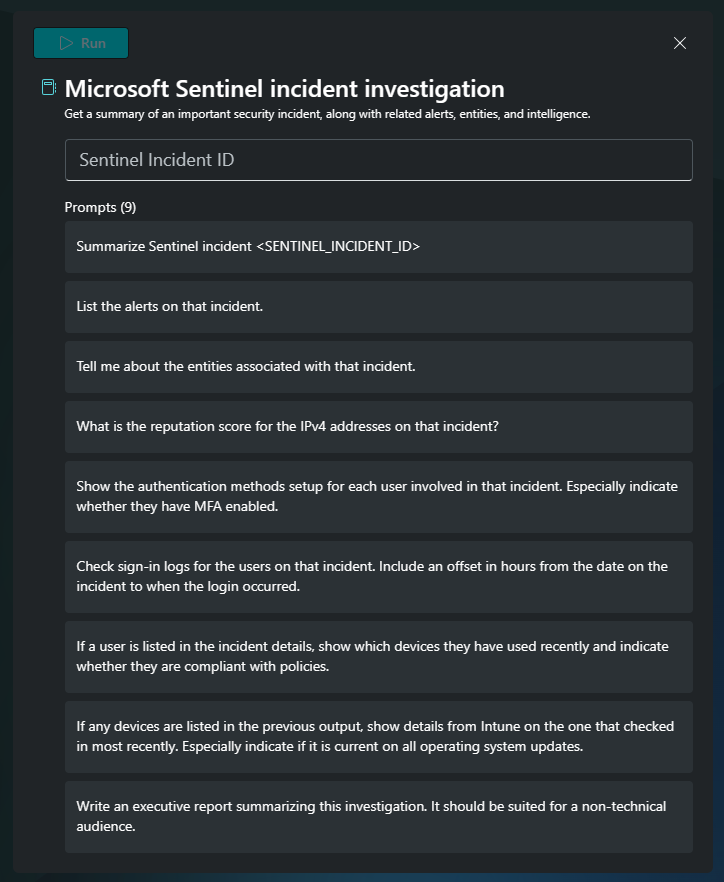Click the Sentinel Incident ID input field
This screenshot has width=724, height=882.
click(x=378, y=160)
